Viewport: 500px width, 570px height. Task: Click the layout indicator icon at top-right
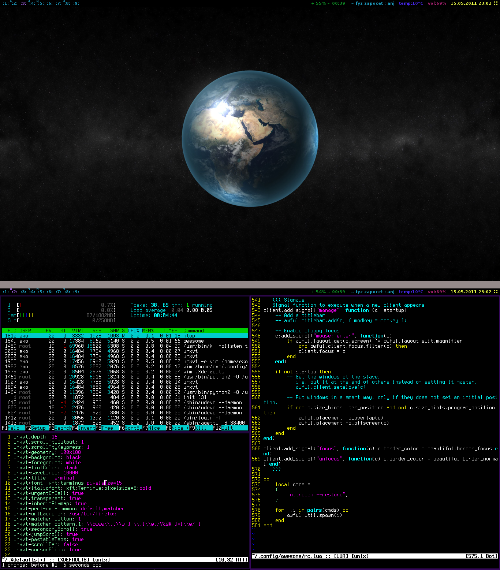[496, 3]
